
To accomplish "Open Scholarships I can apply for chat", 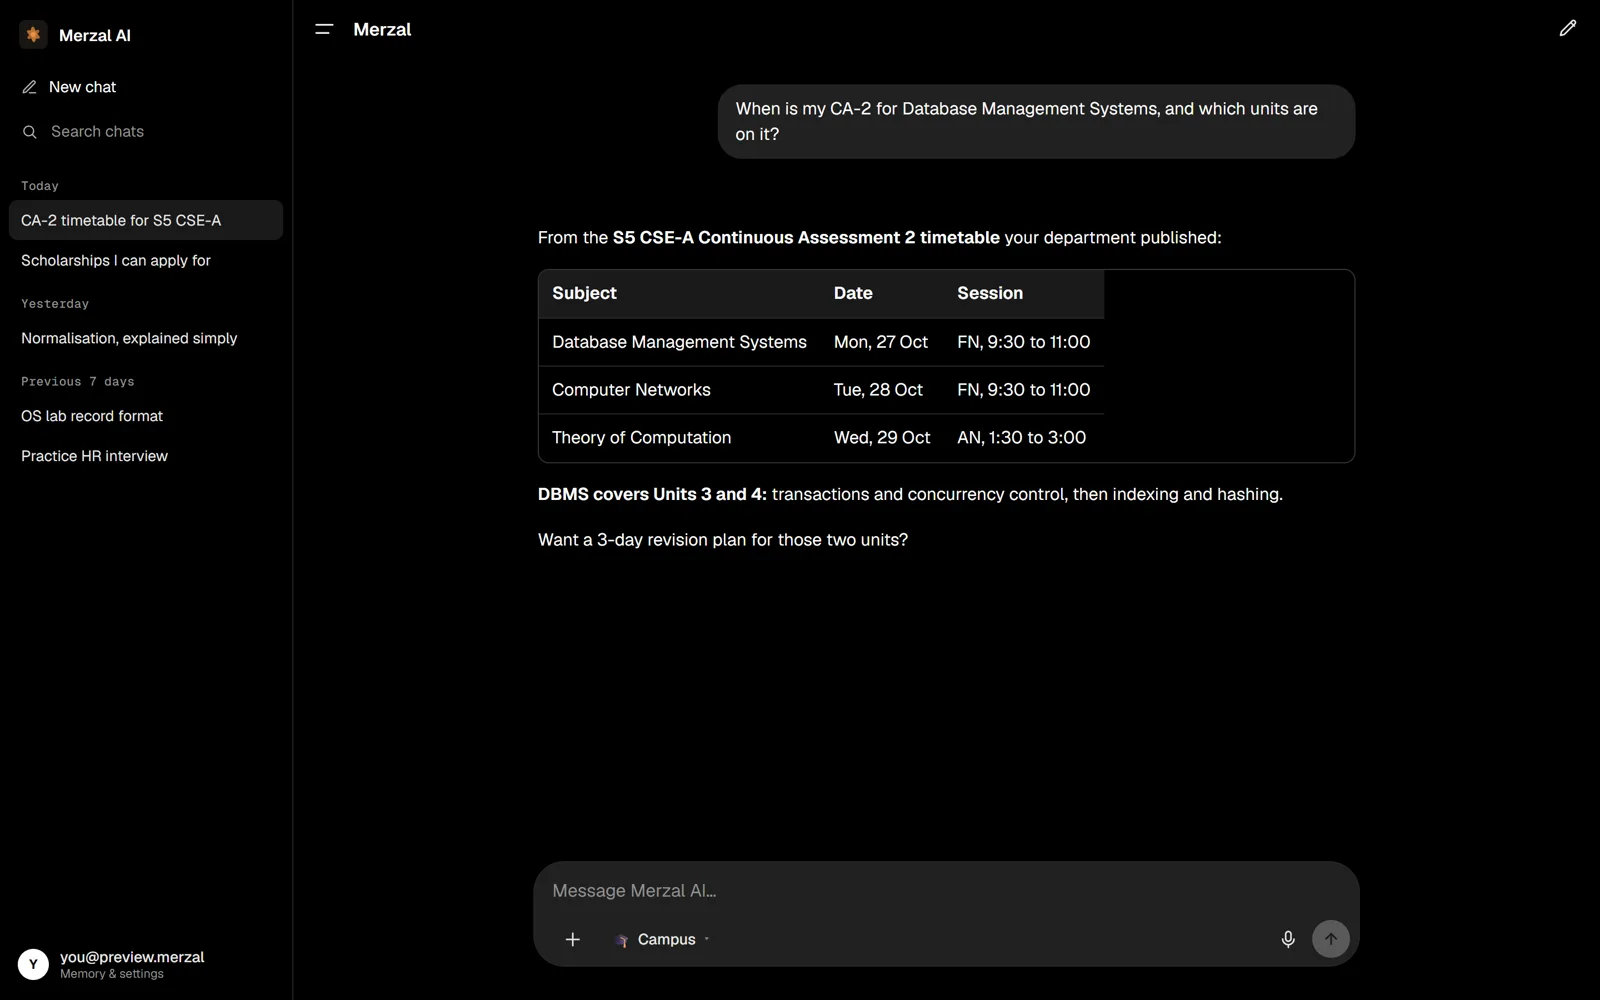I will click(x=146, y=260).
